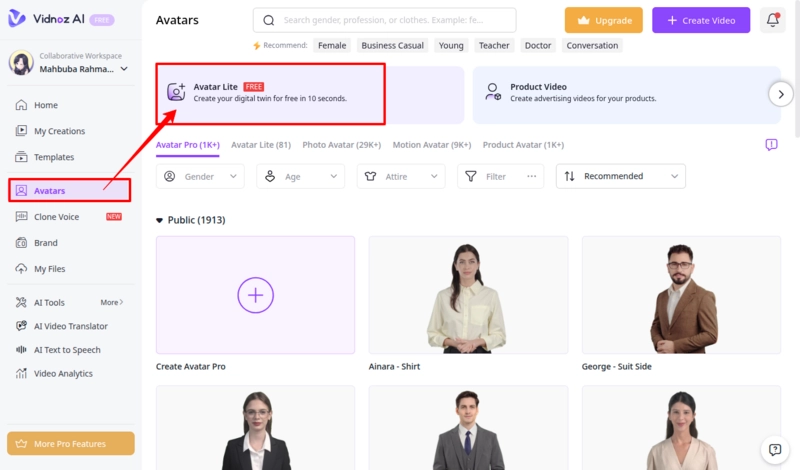Switch to Motion Avatar (9K+) tab
The image size is (800, 470).
point(432,145)
